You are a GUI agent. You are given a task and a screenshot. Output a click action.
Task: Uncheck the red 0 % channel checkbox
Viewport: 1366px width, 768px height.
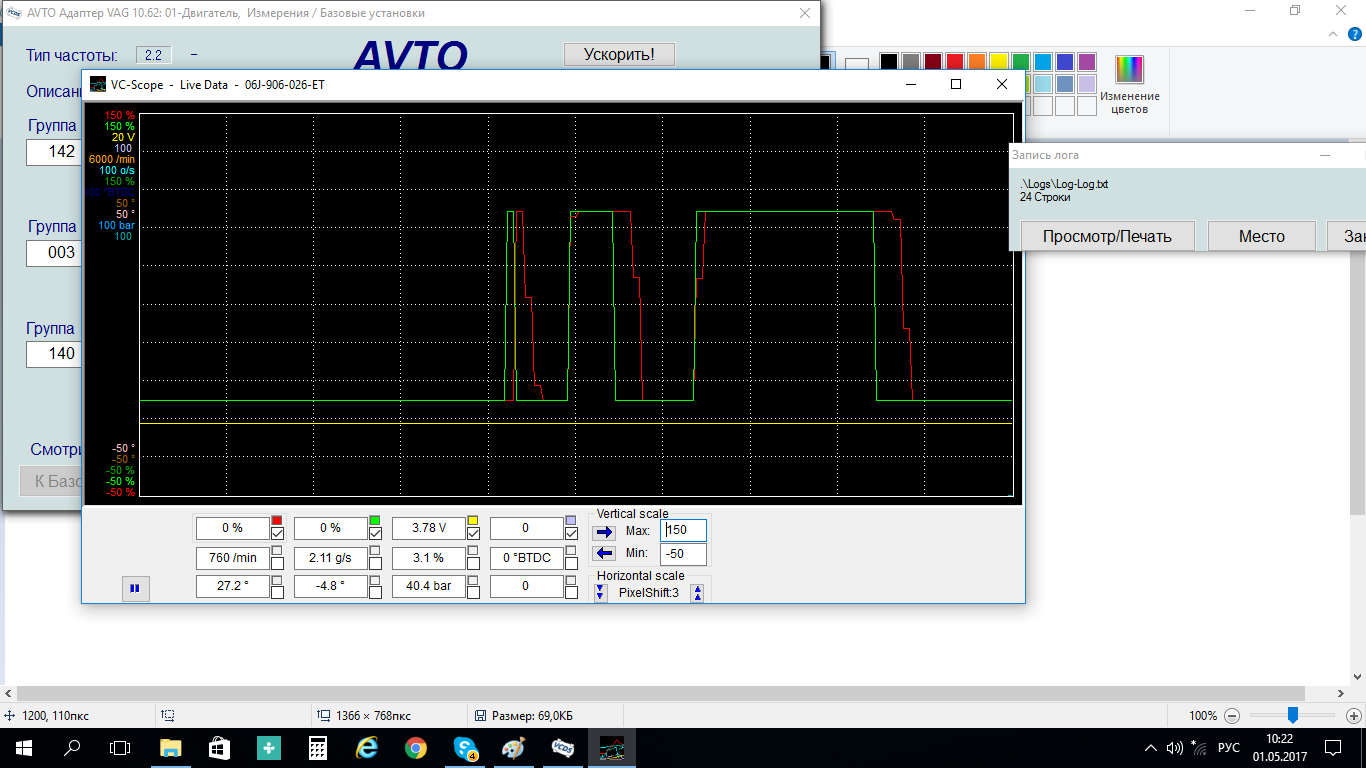tap(277, 534)
